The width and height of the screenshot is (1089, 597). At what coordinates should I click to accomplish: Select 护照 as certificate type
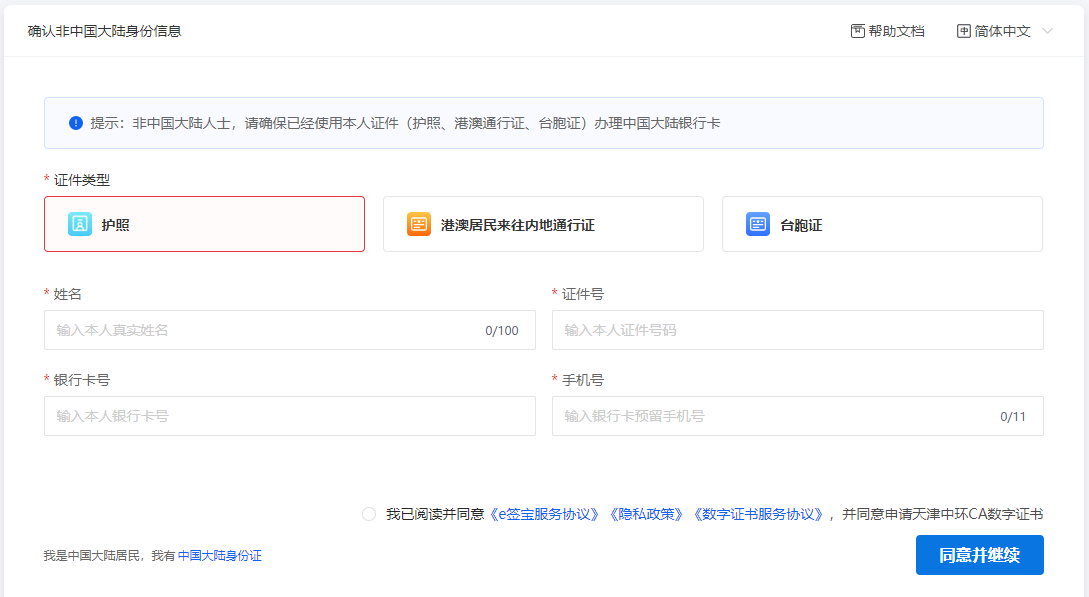click(x=204, y=224)
